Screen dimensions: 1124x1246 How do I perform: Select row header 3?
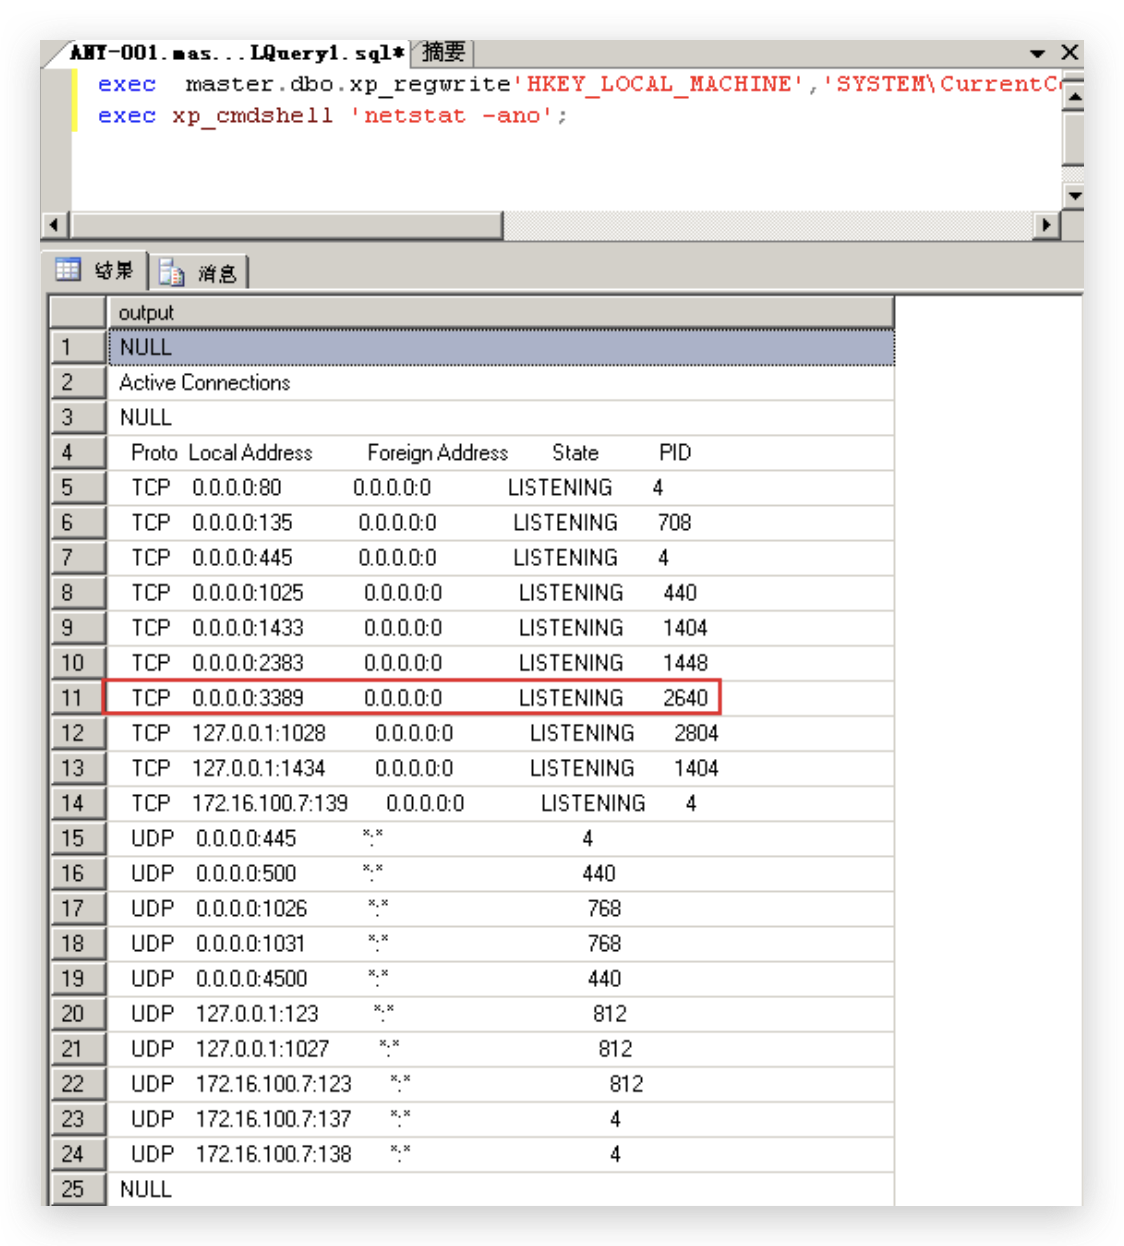[x=78, y=418]
